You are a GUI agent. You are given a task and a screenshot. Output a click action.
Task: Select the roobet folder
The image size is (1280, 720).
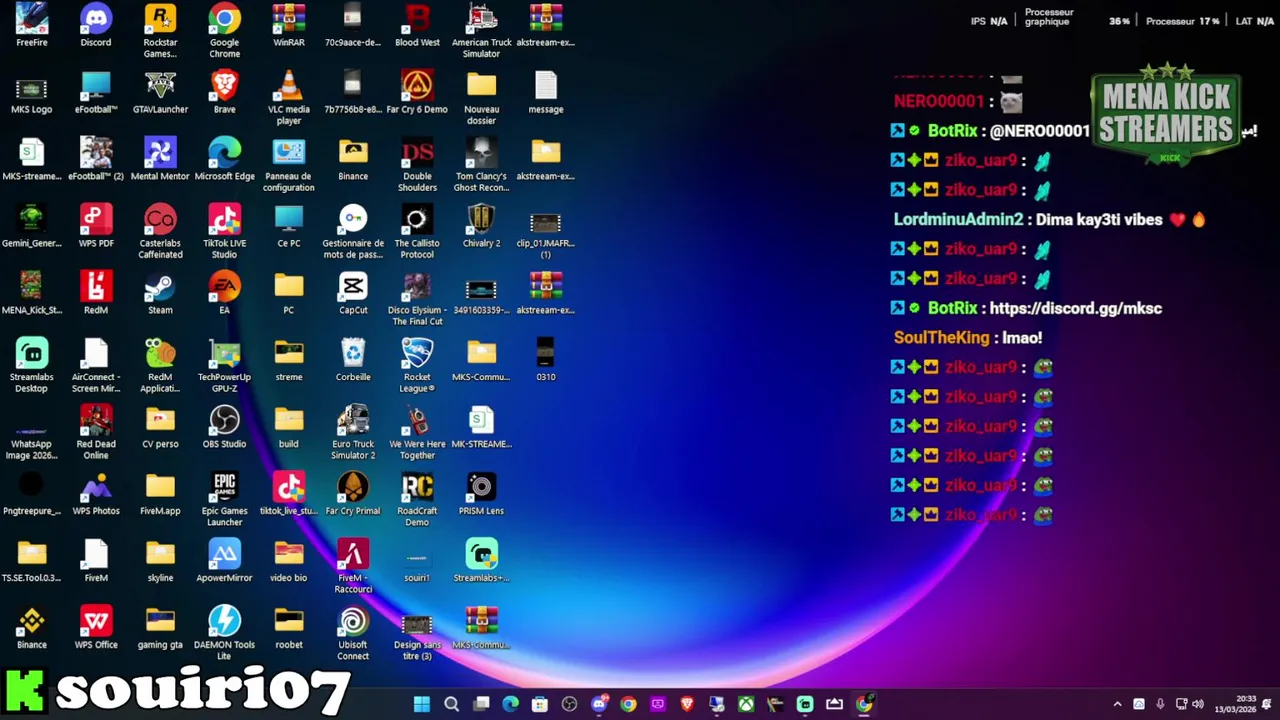[x=289, y=628]
